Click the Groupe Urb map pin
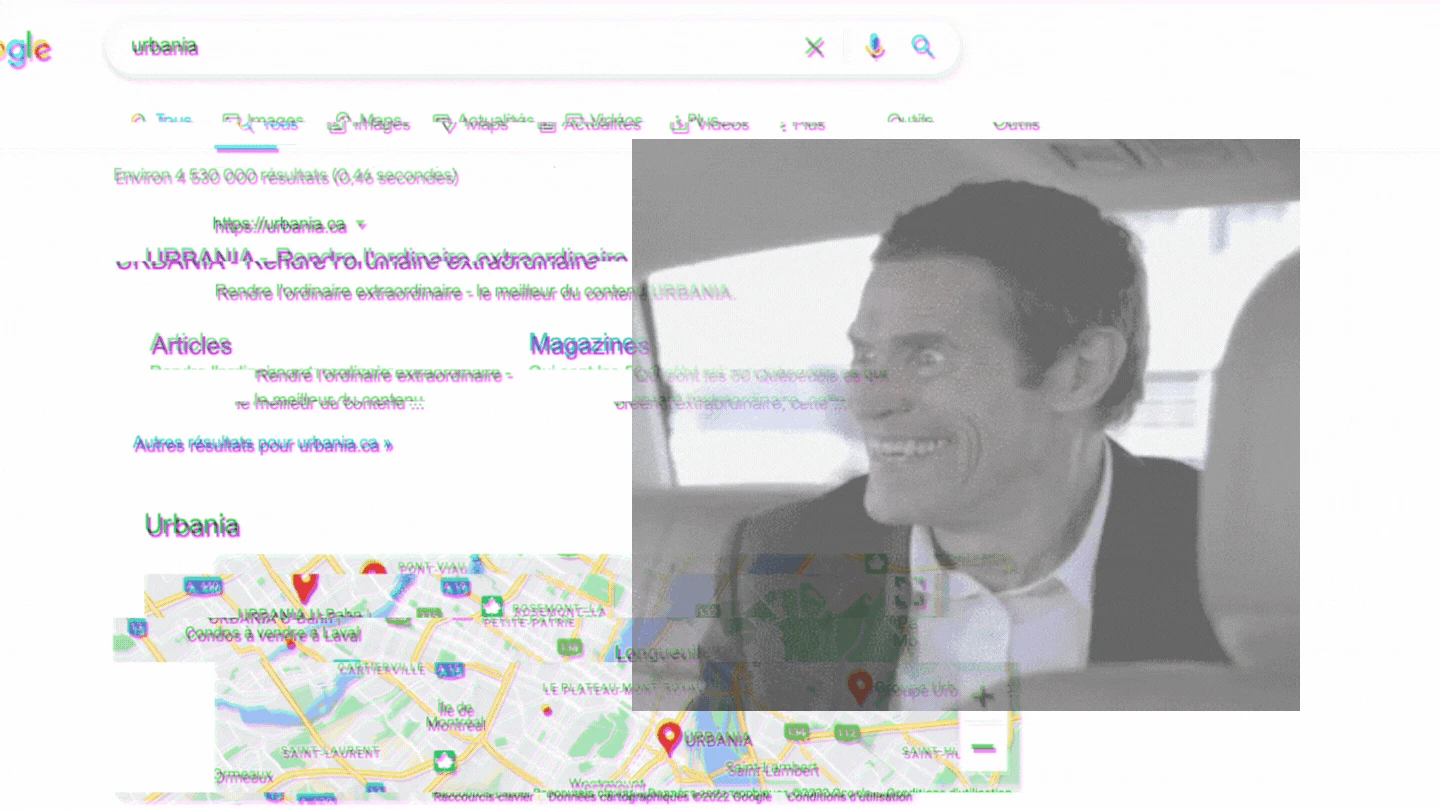Screen dimensions: 1440x810 859,688
